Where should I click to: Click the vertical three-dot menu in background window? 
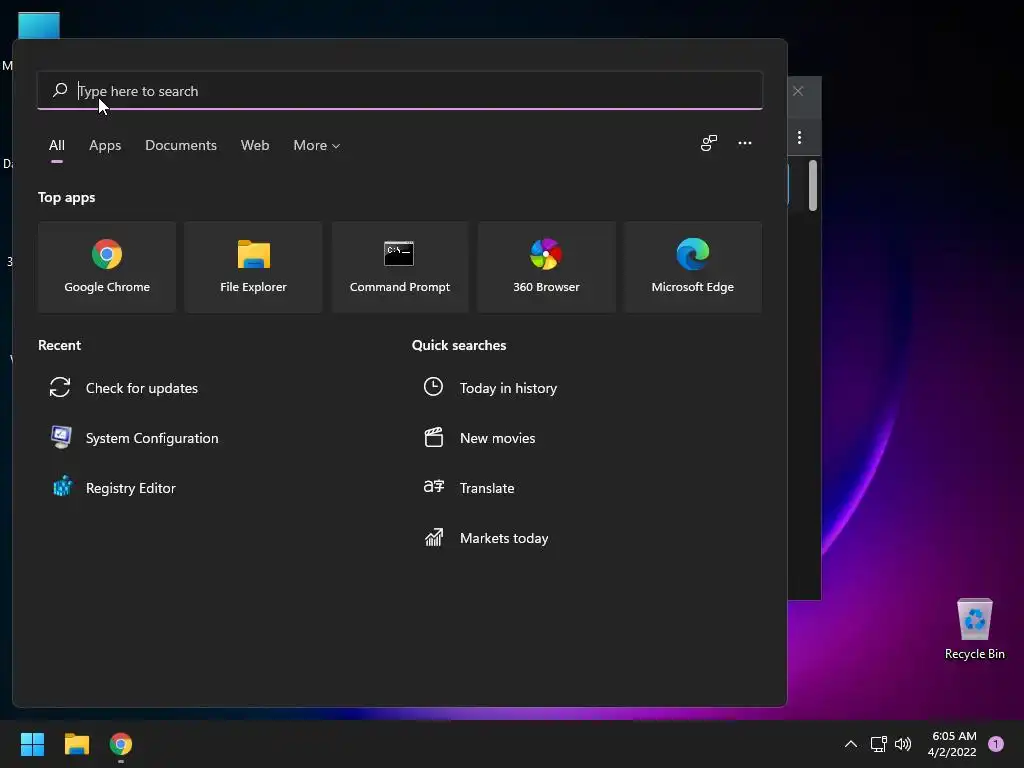click(x=799, y=137)
